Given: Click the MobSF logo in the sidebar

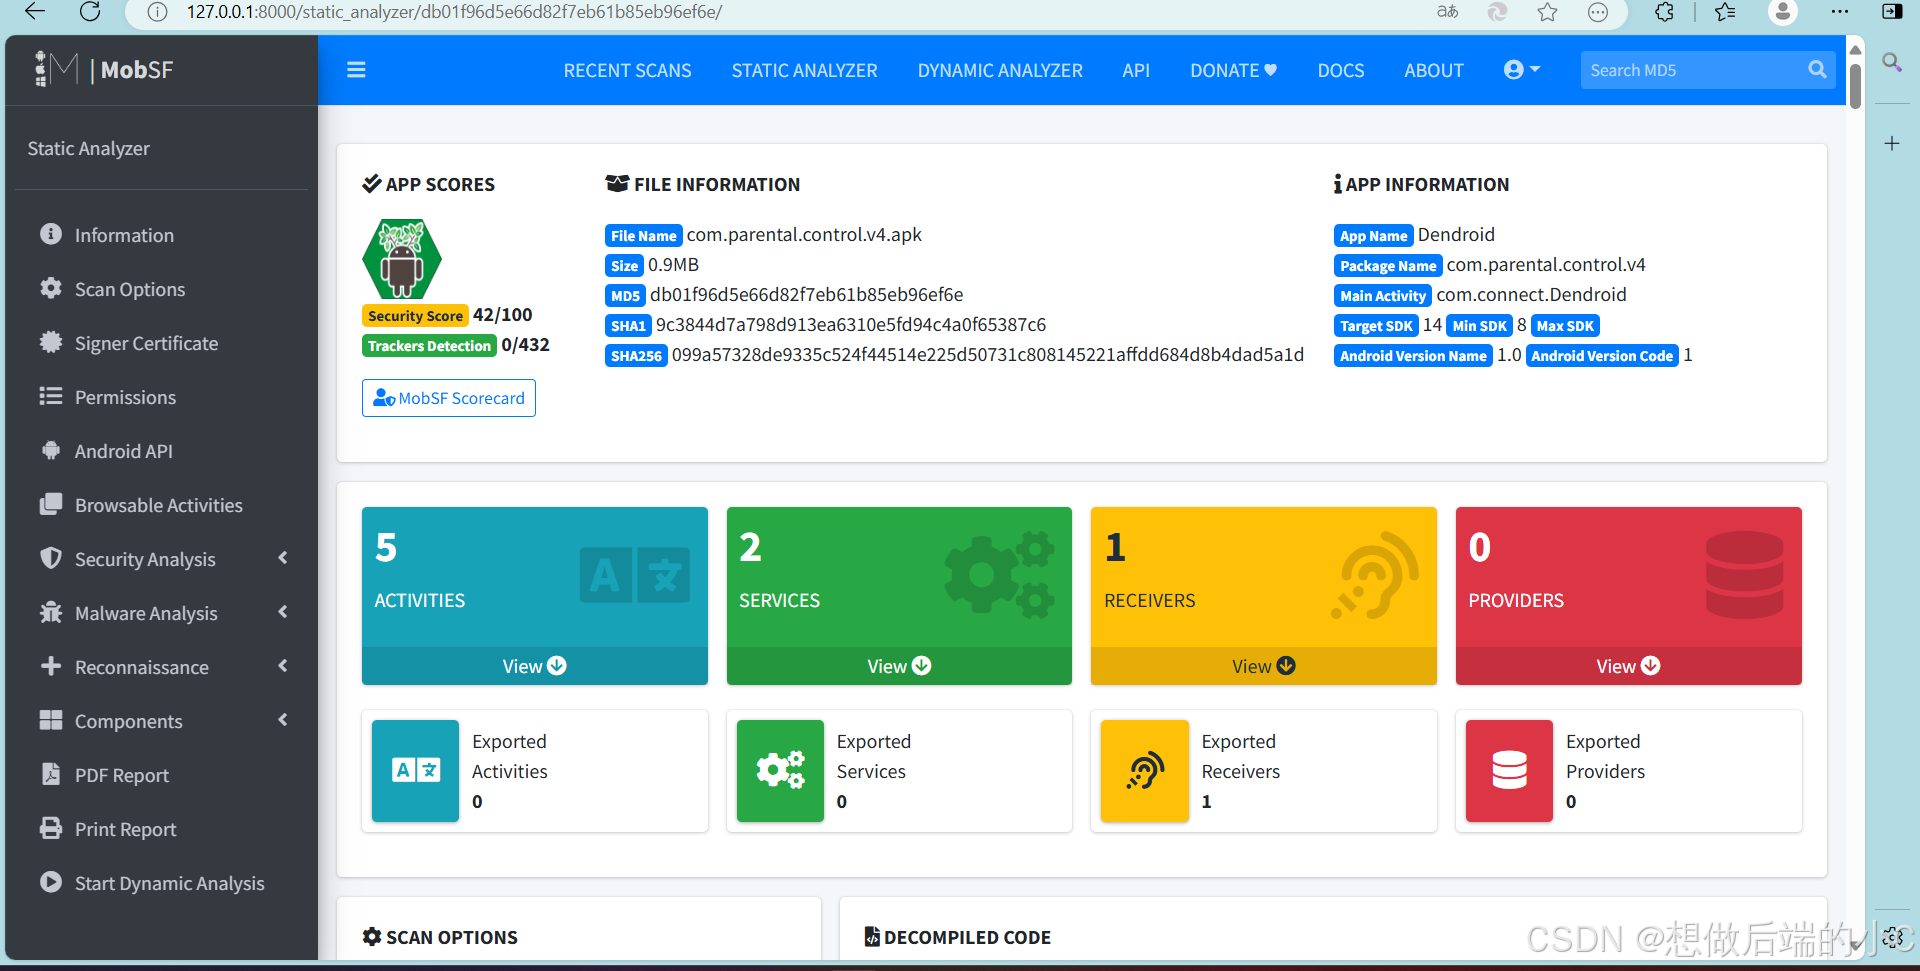Looking at the screenshot, I should click(x=104, y=69).
